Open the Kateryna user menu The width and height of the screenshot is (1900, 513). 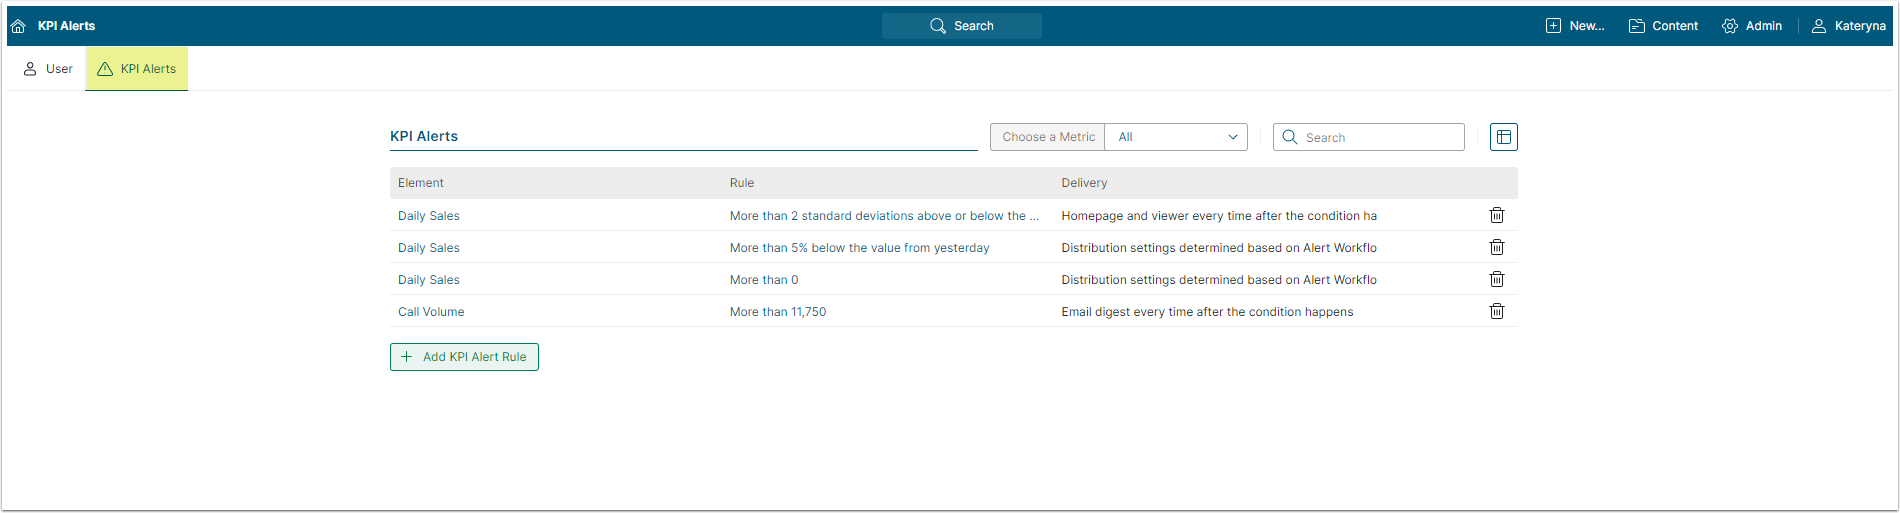1849,26
